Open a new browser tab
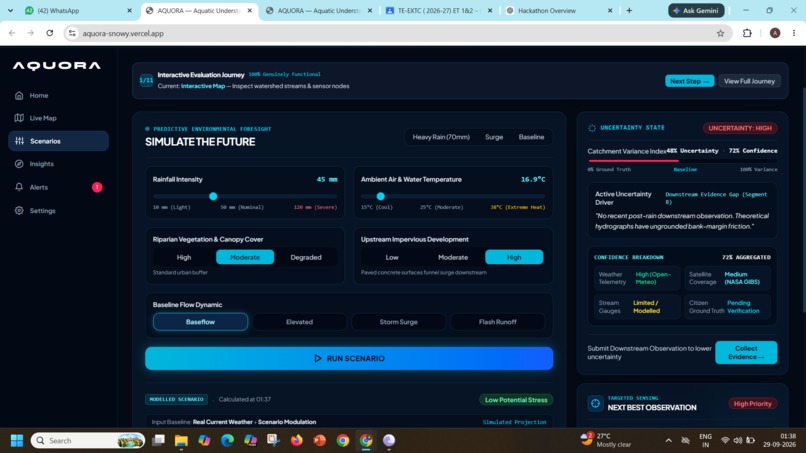Image resolution: width=806 pixels, height=453 pixels. [x=629, y=10]
